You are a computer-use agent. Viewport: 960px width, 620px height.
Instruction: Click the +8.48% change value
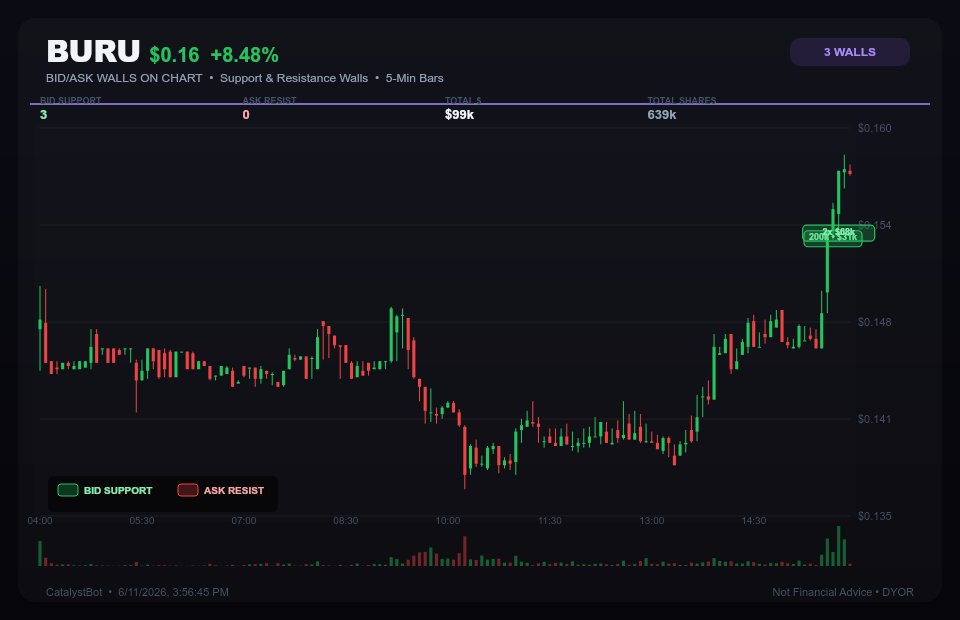(x=244, y=54)
